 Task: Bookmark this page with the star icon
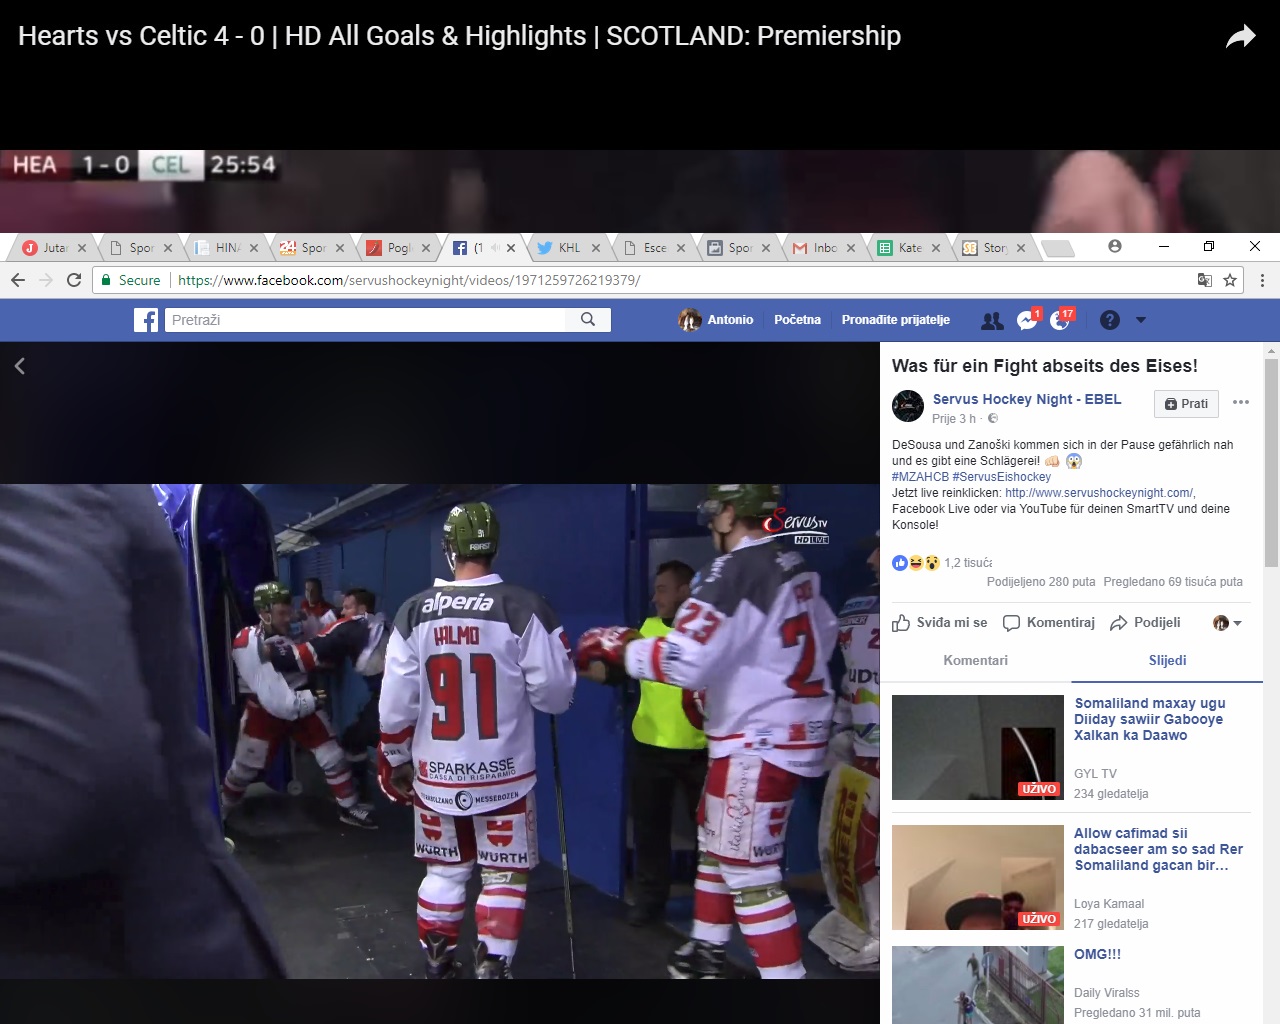pos(1230,280)
